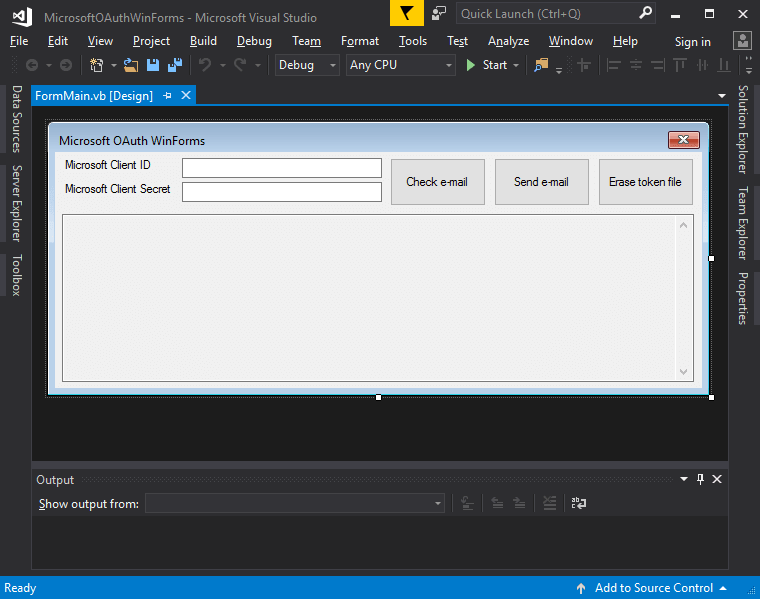Open the Project menu
760x599 pixels.
(151, 41)
